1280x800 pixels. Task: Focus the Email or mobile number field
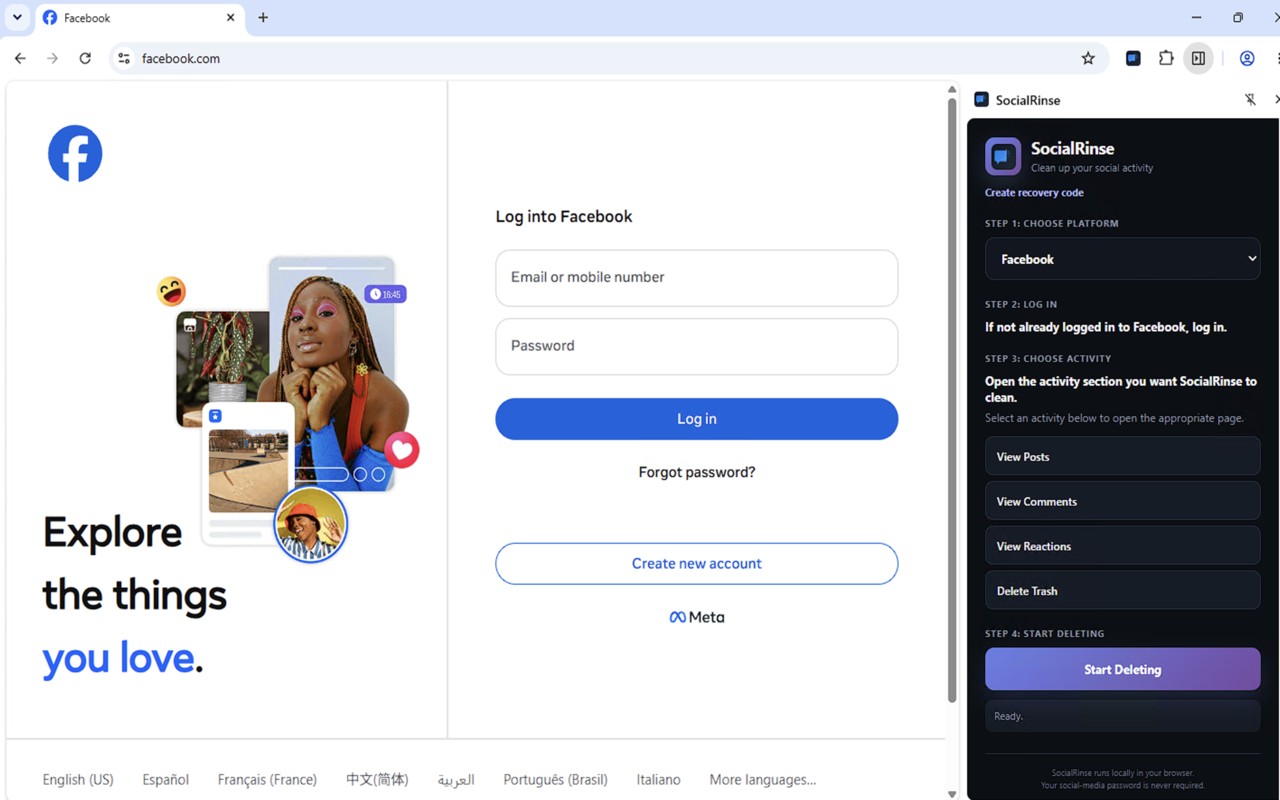697,278
